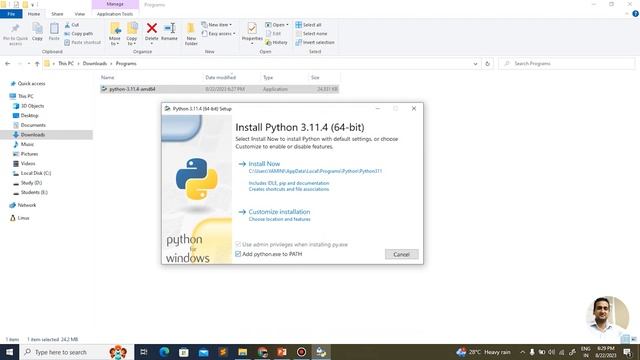
Task: Open Task View on taskbar
Action: pyautogui.click(x=144, y=352)
